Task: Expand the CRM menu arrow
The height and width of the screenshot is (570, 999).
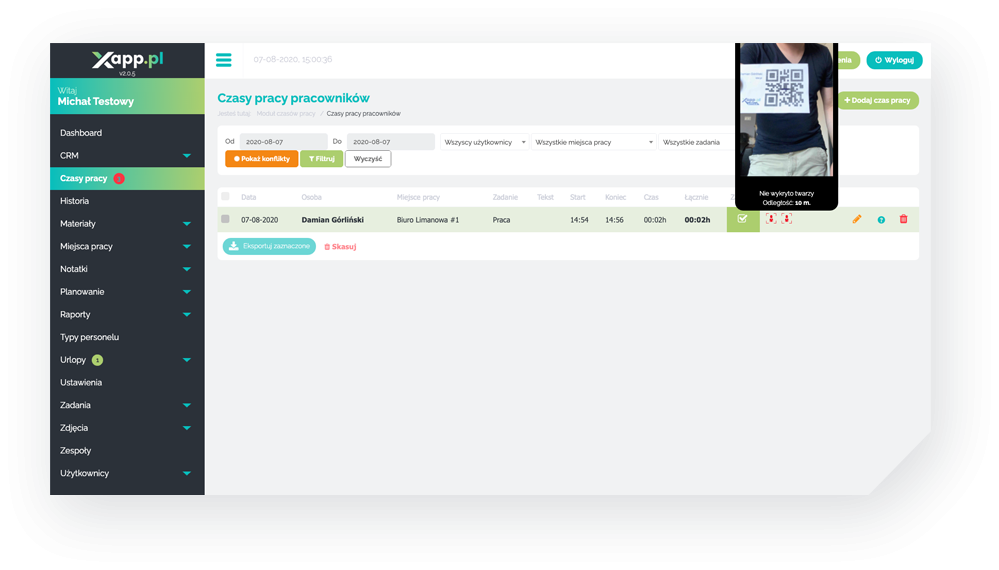Action: (187, 155)
